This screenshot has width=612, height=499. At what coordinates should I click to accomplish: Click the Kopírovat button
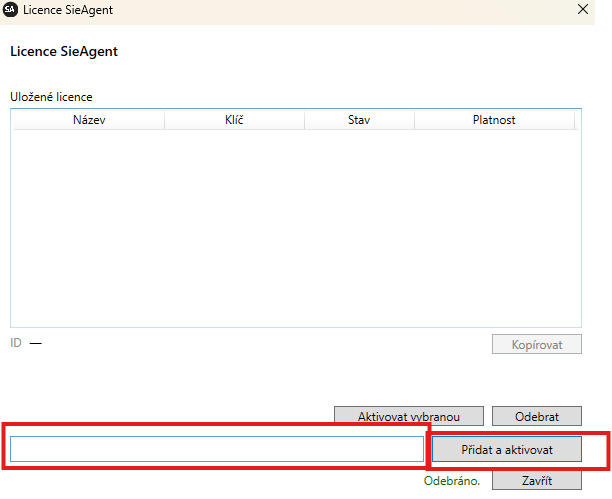coord(537,344)
